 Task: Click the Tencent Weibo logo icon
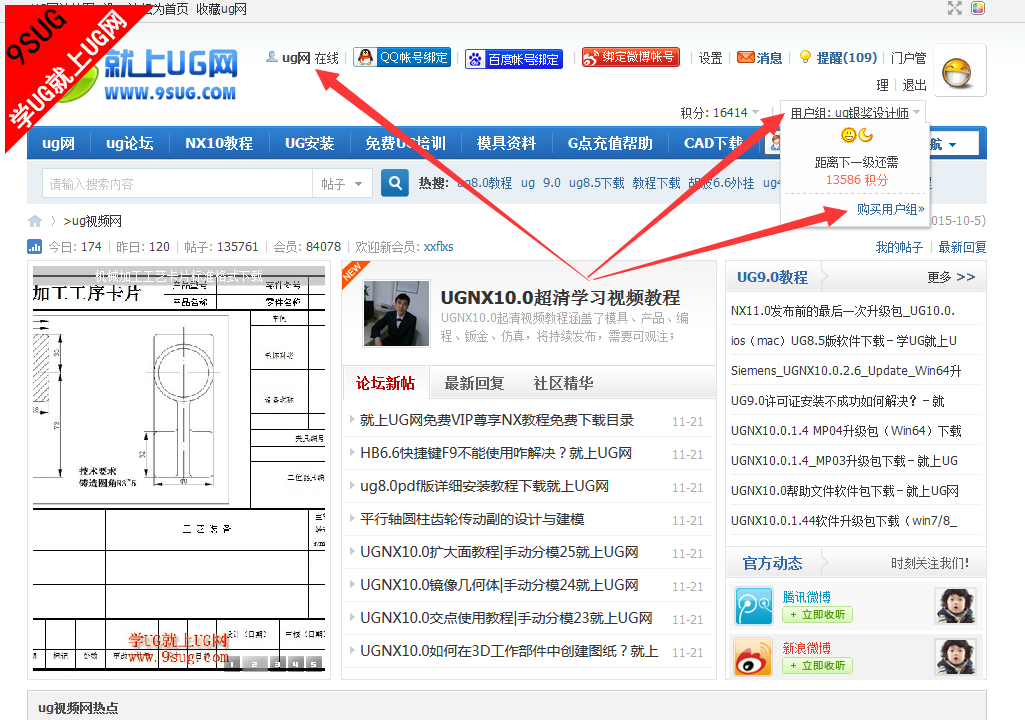coord(753,606)
